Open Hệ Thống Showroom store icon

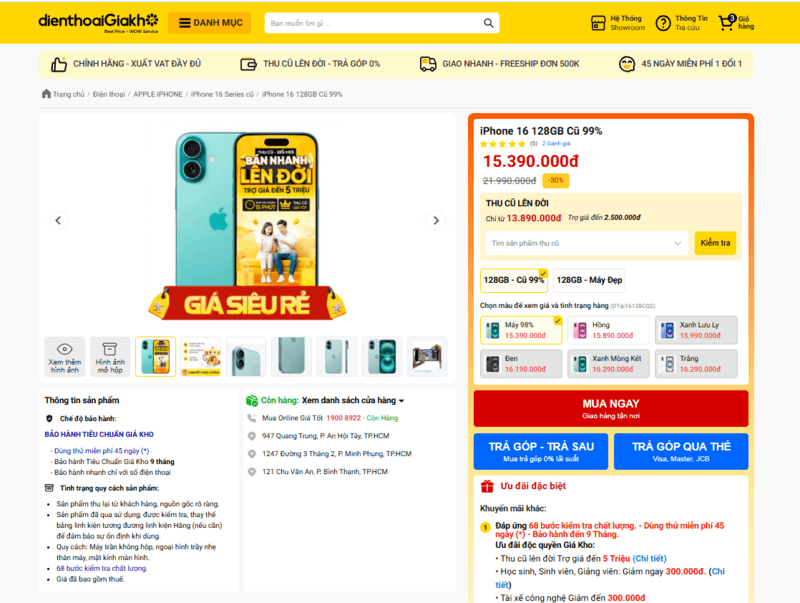pyautogui.click(x=598, y=23)
